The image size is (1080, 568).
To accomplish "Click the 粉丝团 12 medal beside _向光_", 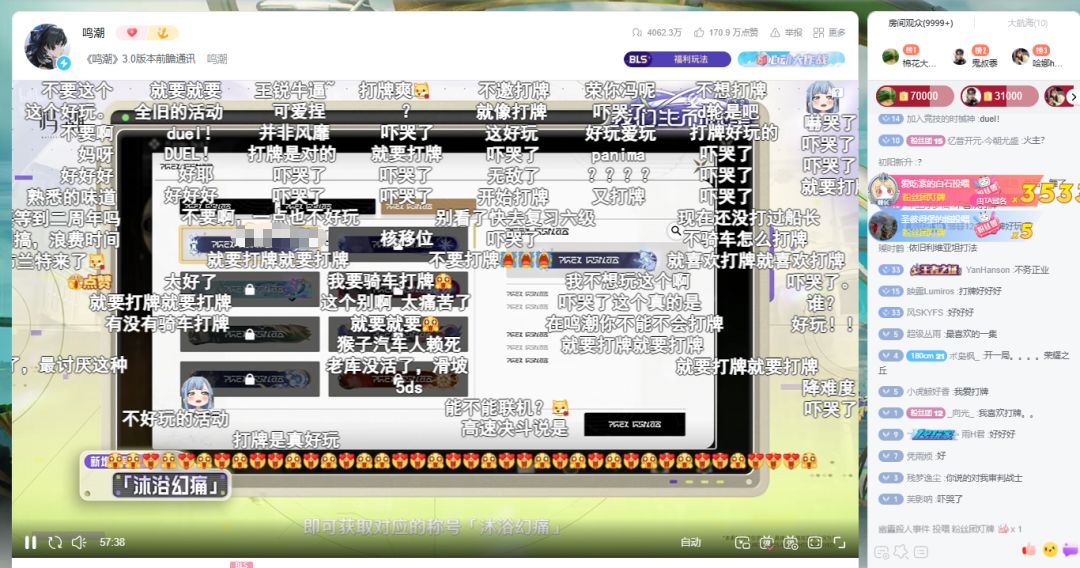I will click(925, 413).
